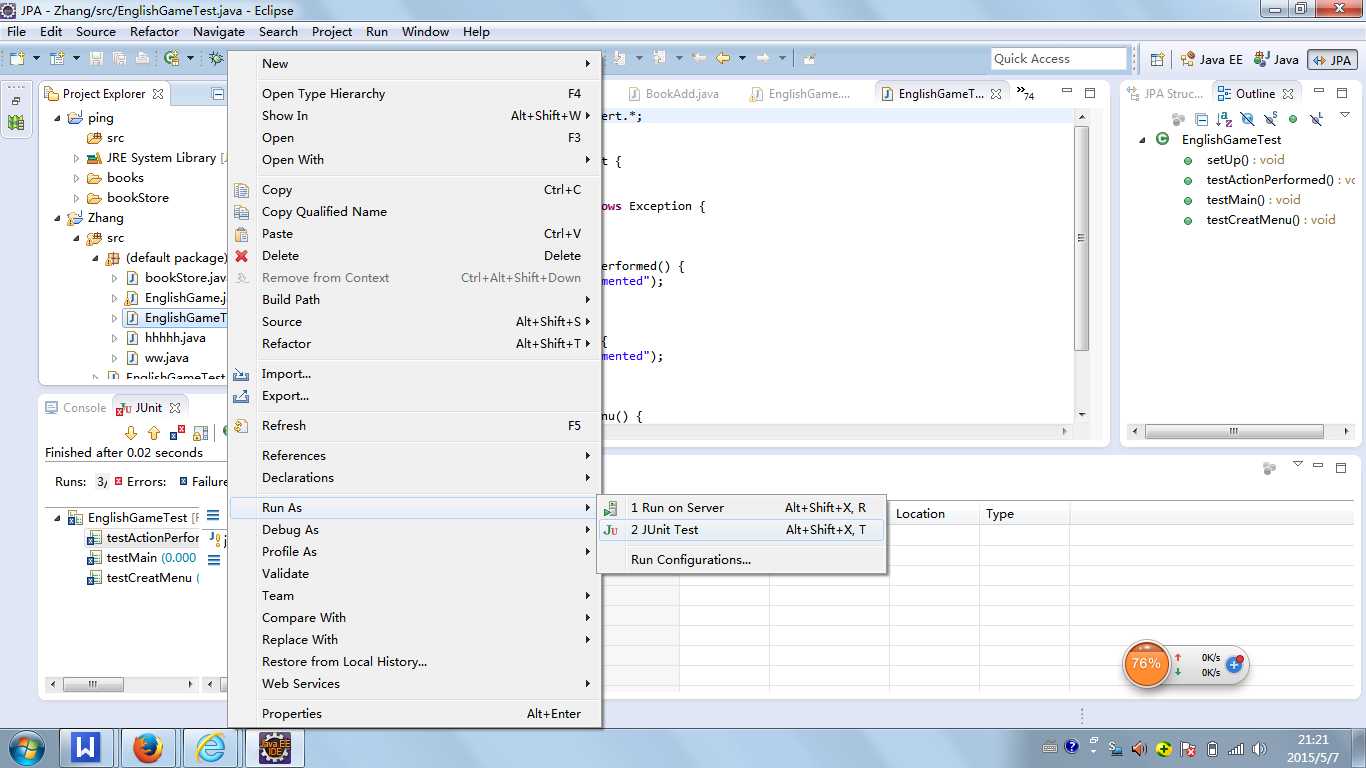Toggle Hide Fields in Outline toolbar
This screenshot has width=1366, height=768.
[x=1247, y=119]
